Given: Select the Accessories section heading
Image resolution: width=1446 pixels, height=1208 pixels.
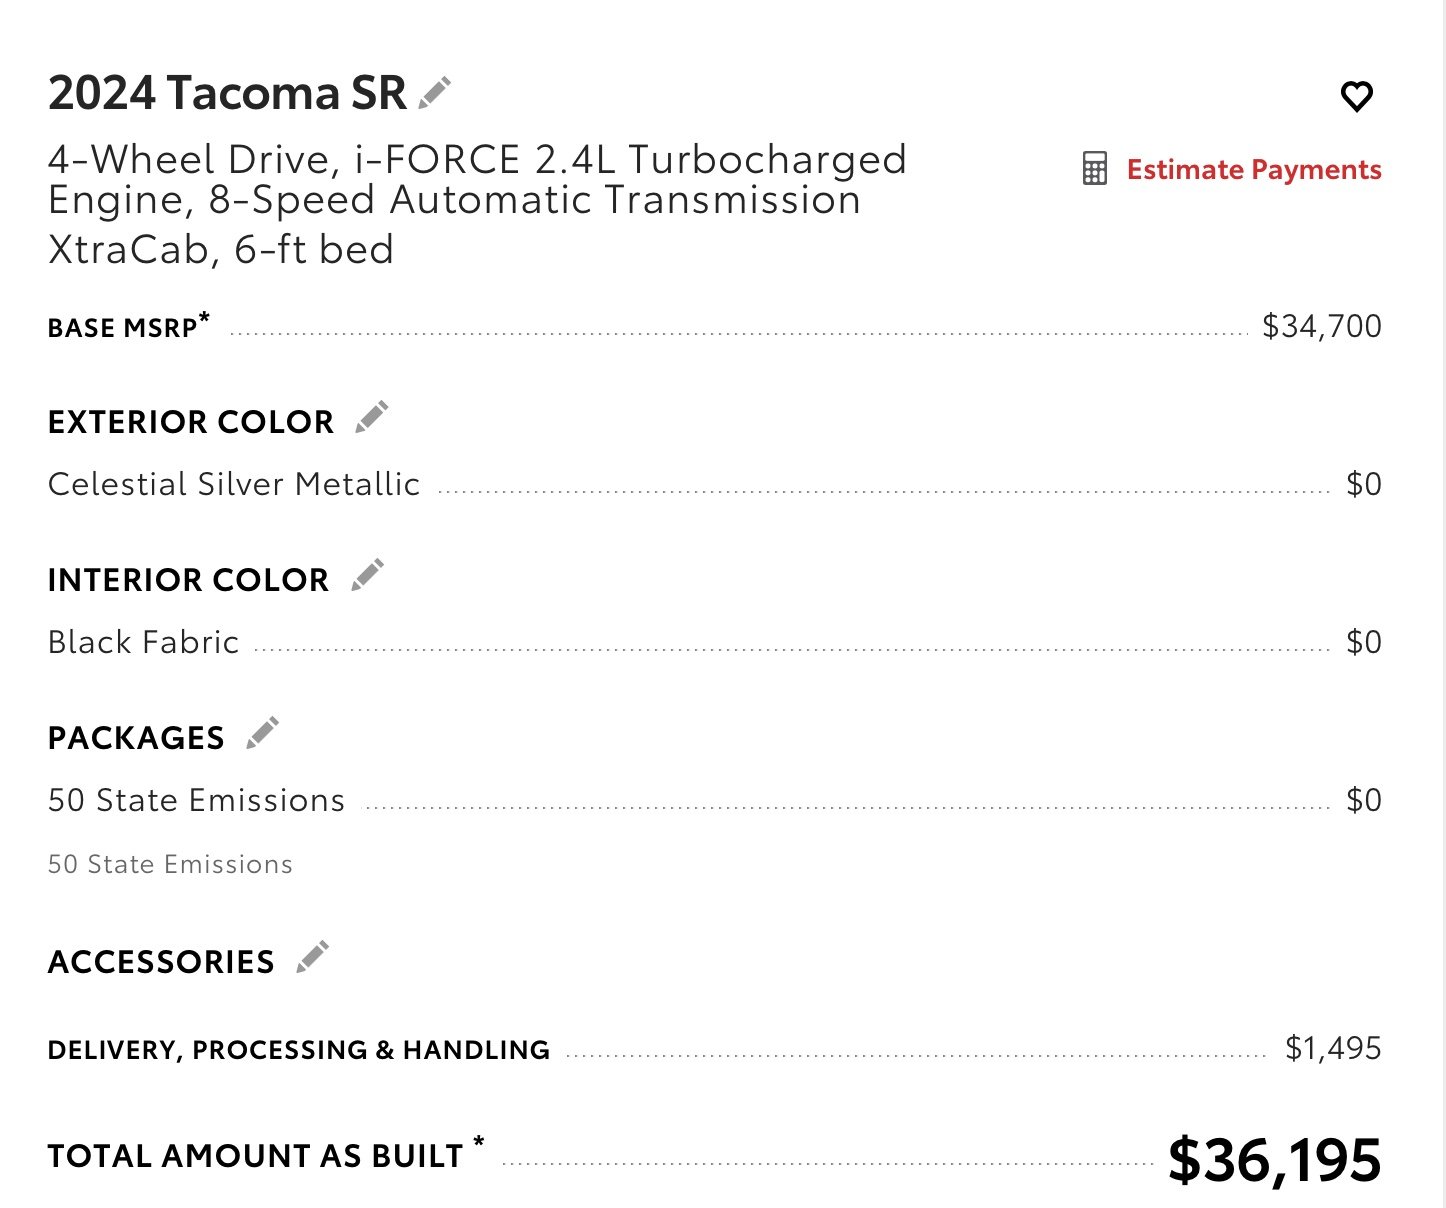Looking at the screenshot, I should [161, 962].
